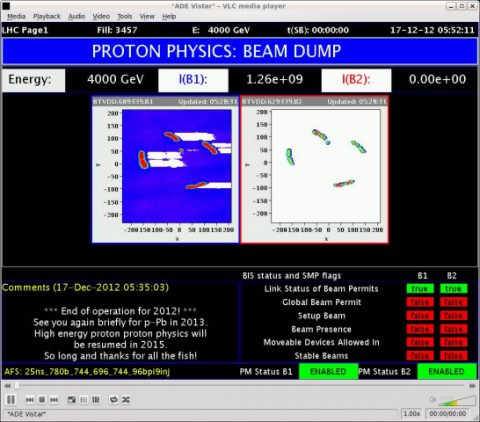Viewport: 480px width, 422px height.
Task: Open the Playback menu
Action: click(x=47, y=16)
